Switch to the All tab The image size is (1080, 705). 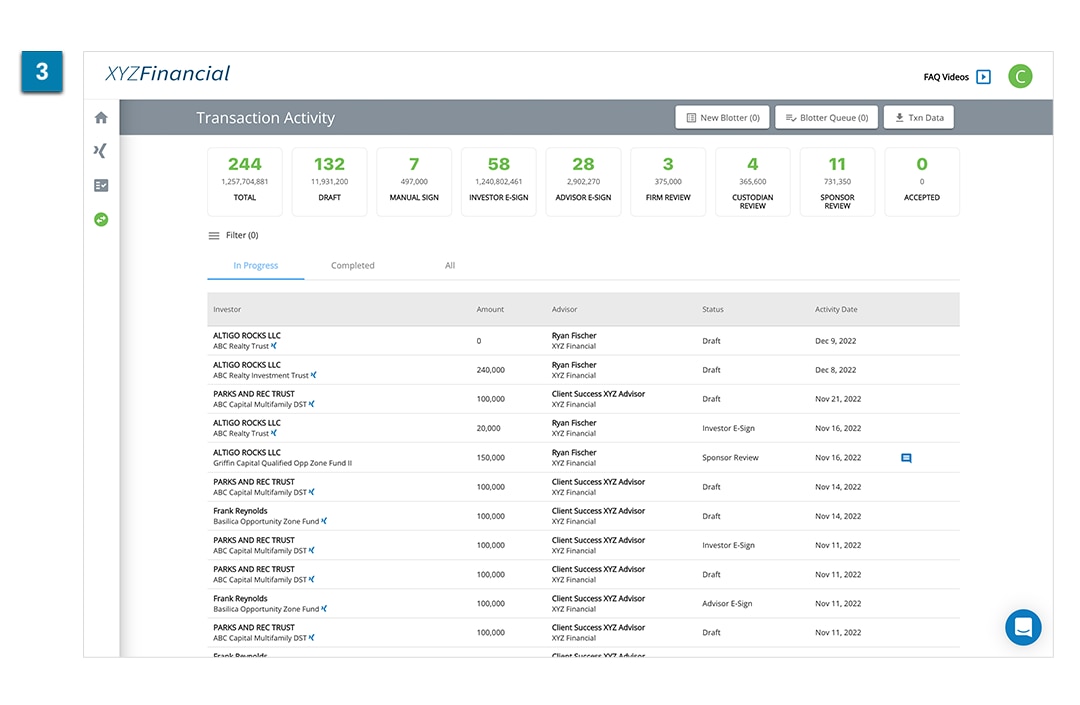coord(450,266)
